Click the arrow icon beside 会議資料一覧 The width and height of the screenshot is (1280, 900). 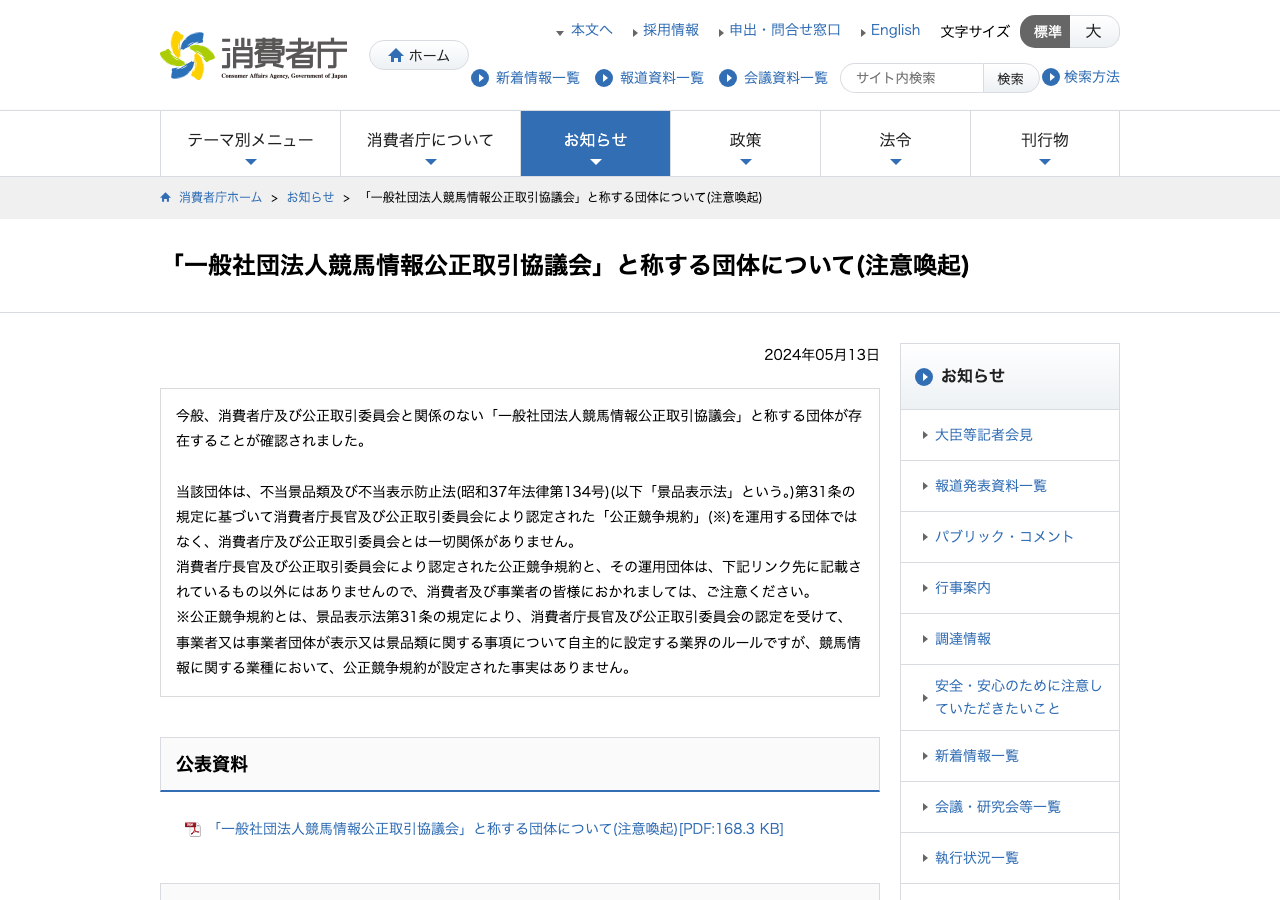(728, 78)
